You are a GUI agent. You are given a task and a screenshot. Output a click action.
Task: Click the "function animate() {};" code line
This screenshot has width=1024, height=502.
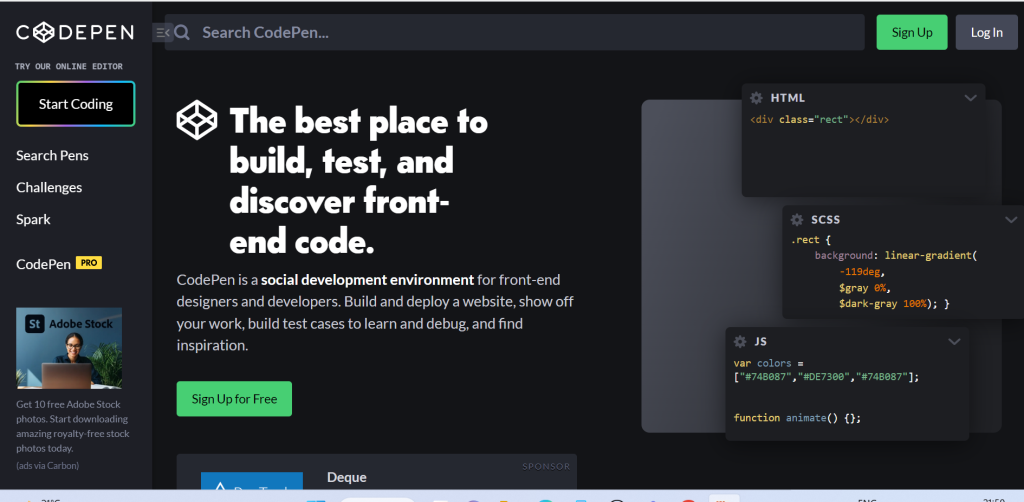[797, 418]
